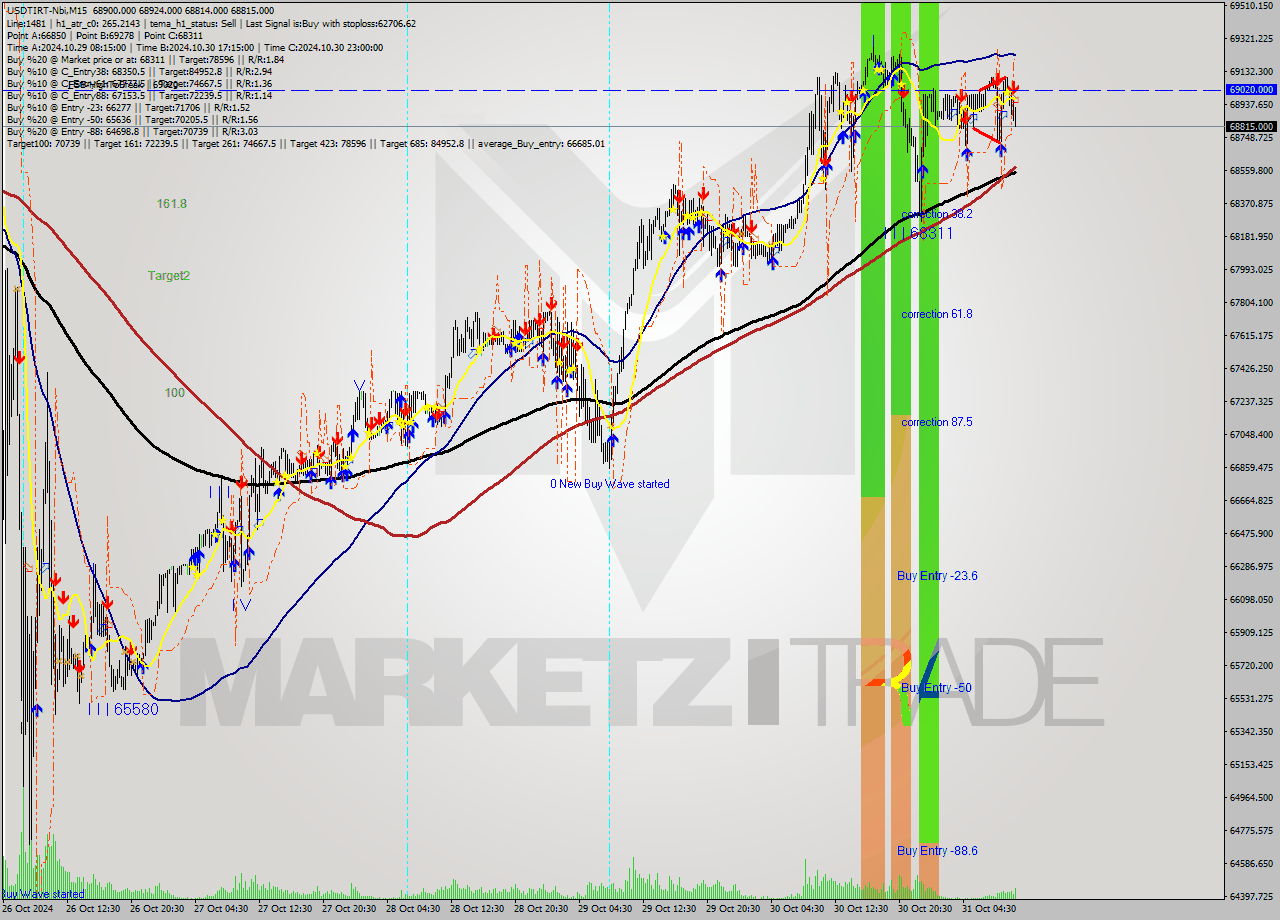Click the 67237.150 price axis label

[1251, 401]
